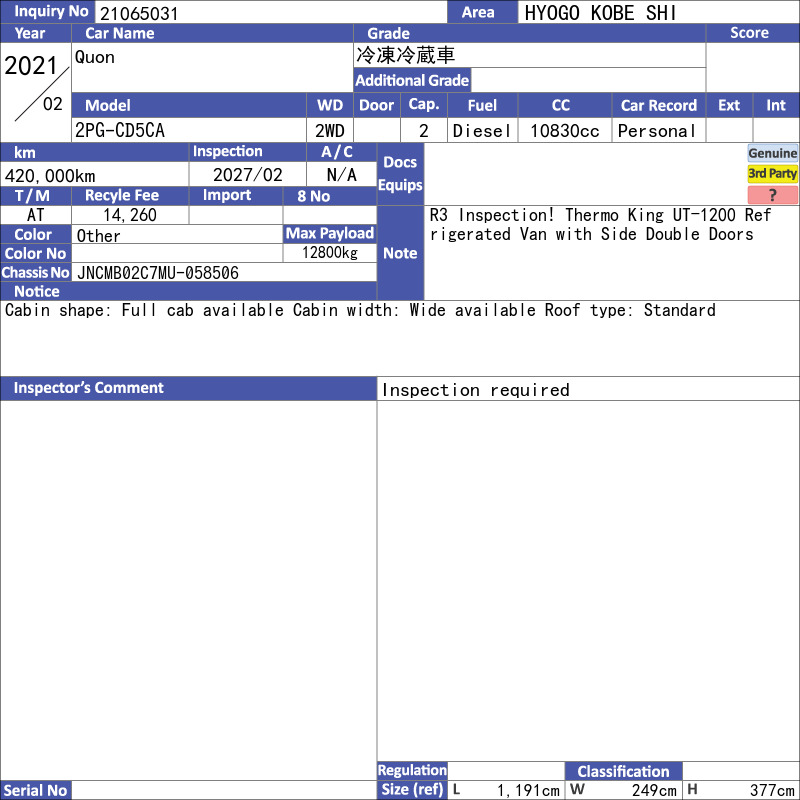Select the 2WD drive value

pos(330,131)
